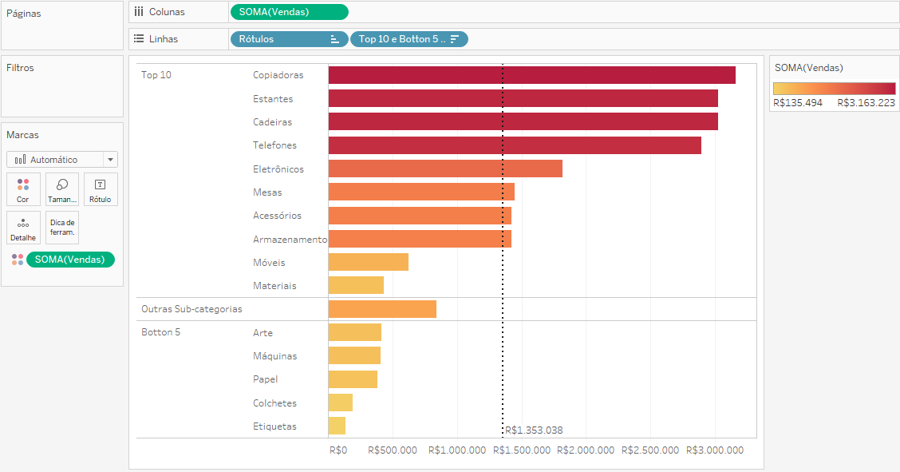Click the R$1.353.038 reference line label
This screenshot has height=472, width=900.
tap(534, 430)
